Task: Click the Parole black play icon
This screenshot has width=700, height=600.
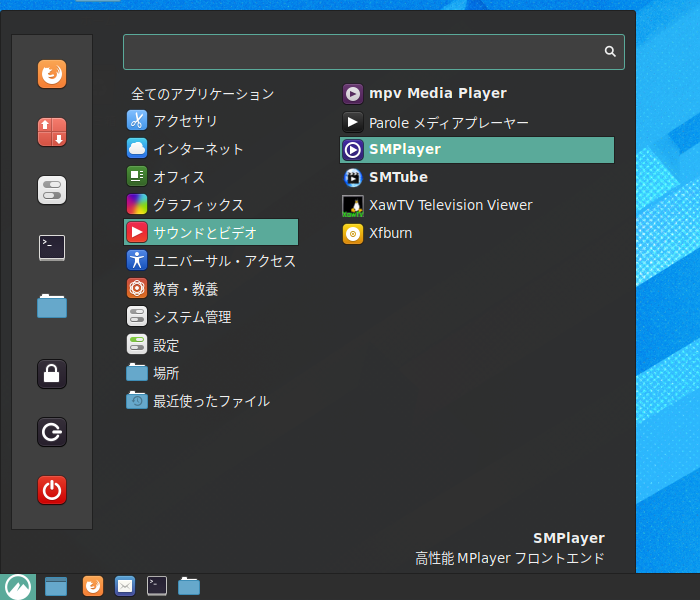Action: (x=353, y=122)
